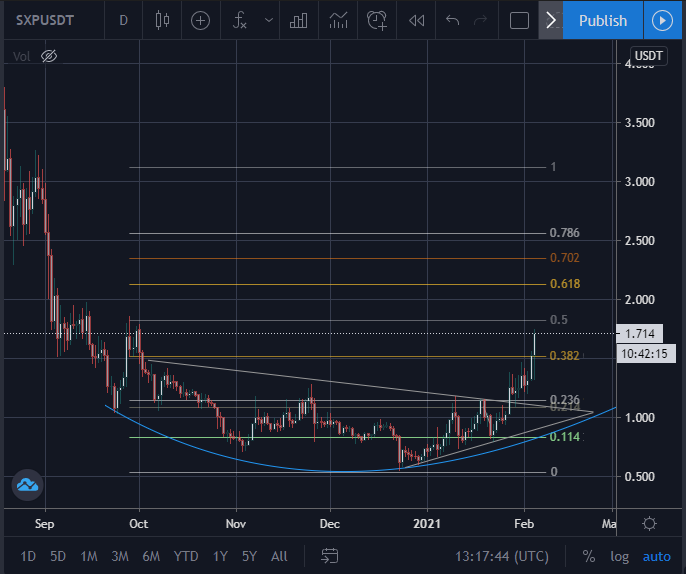Click the play stream icon beside Publish
686x574 pixels.
click(x=662, y=21)
